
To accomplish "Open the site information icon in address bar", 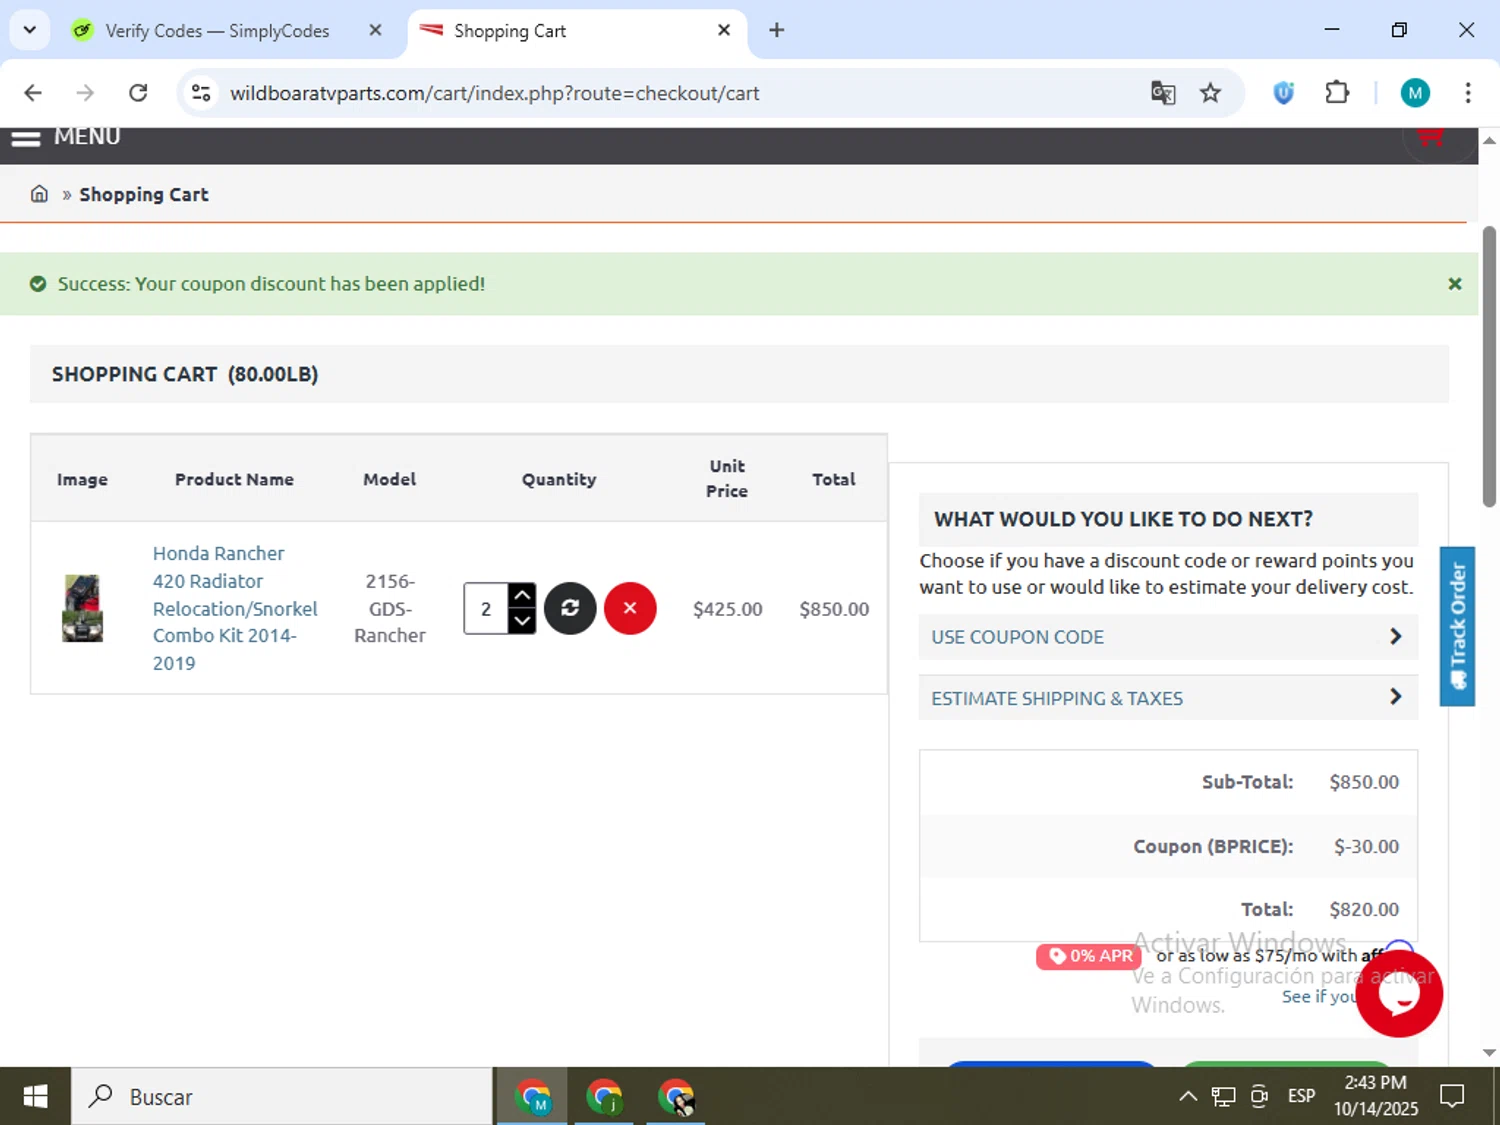I will 201,93.
